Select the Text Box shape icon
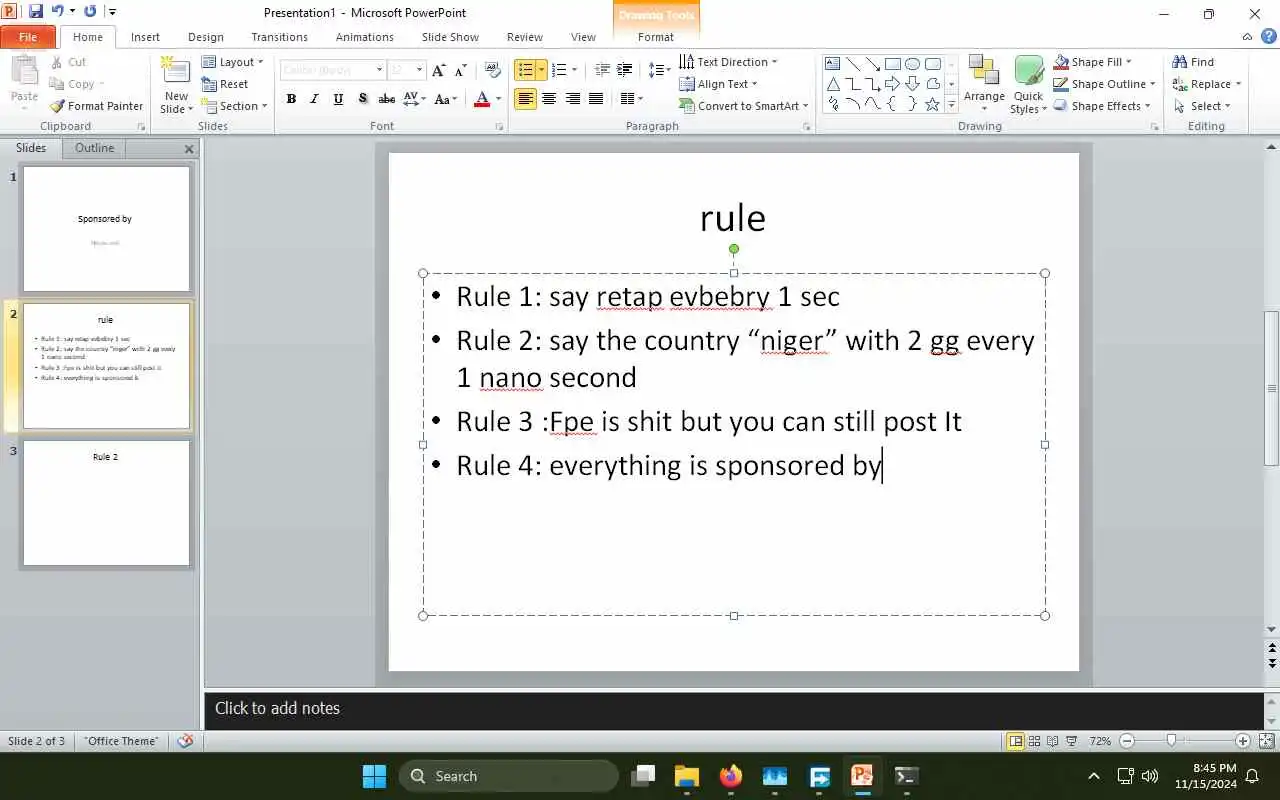 tap(832, 64)
